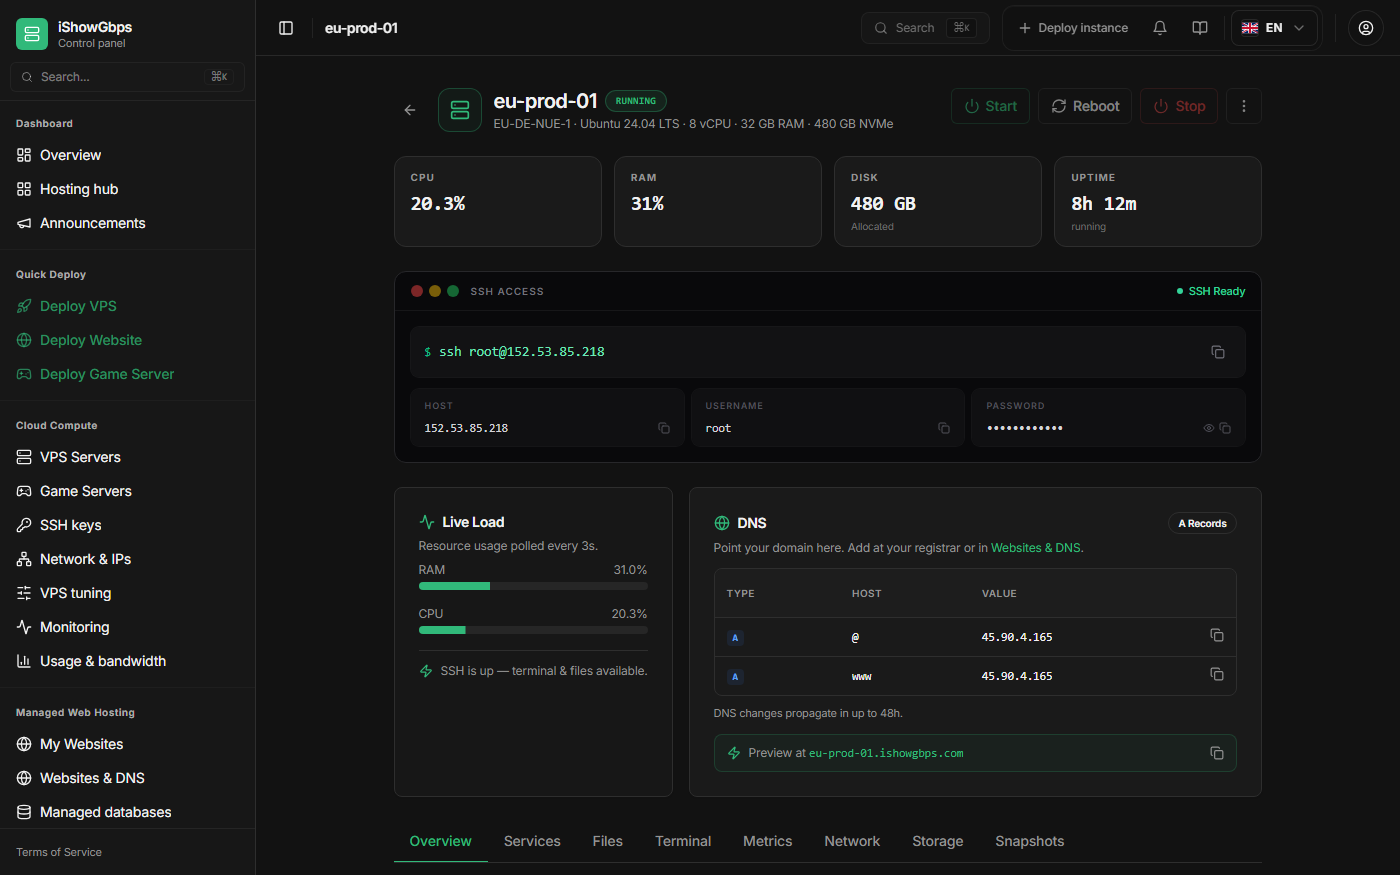Click the SSH Ready status label
The image size is (1400, 875).
click(x=1211, y=291)
